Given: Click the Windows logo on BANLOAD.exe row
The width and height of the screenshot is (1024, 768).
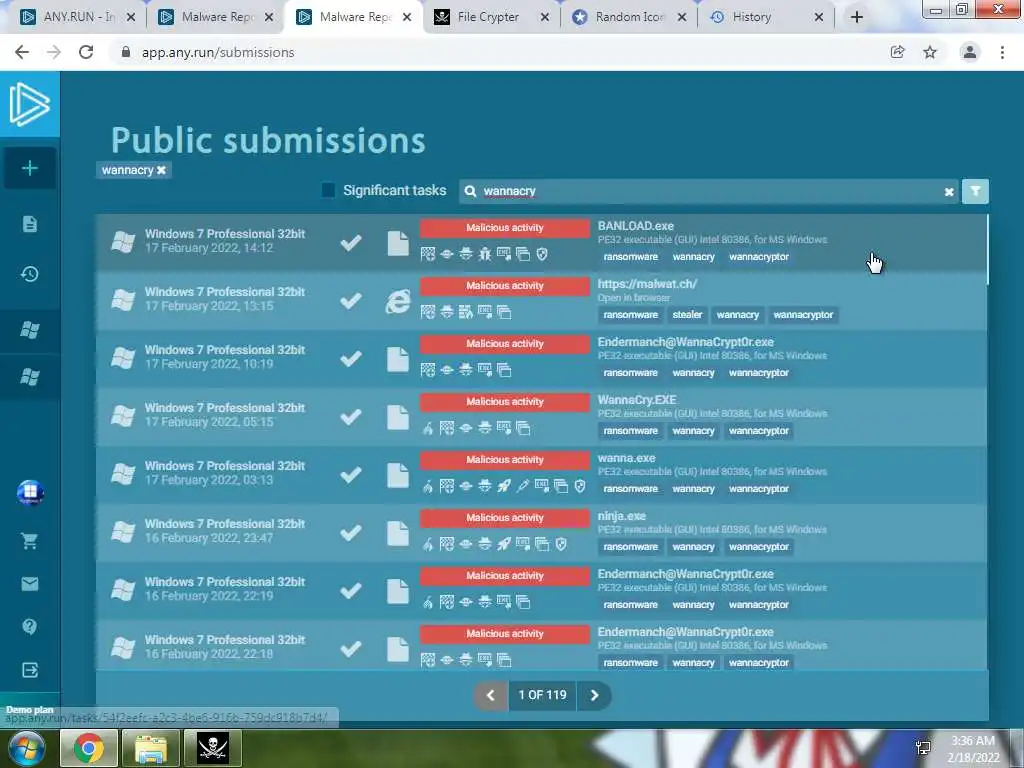Looking at the screenshot, I should (x=123, y=242).
